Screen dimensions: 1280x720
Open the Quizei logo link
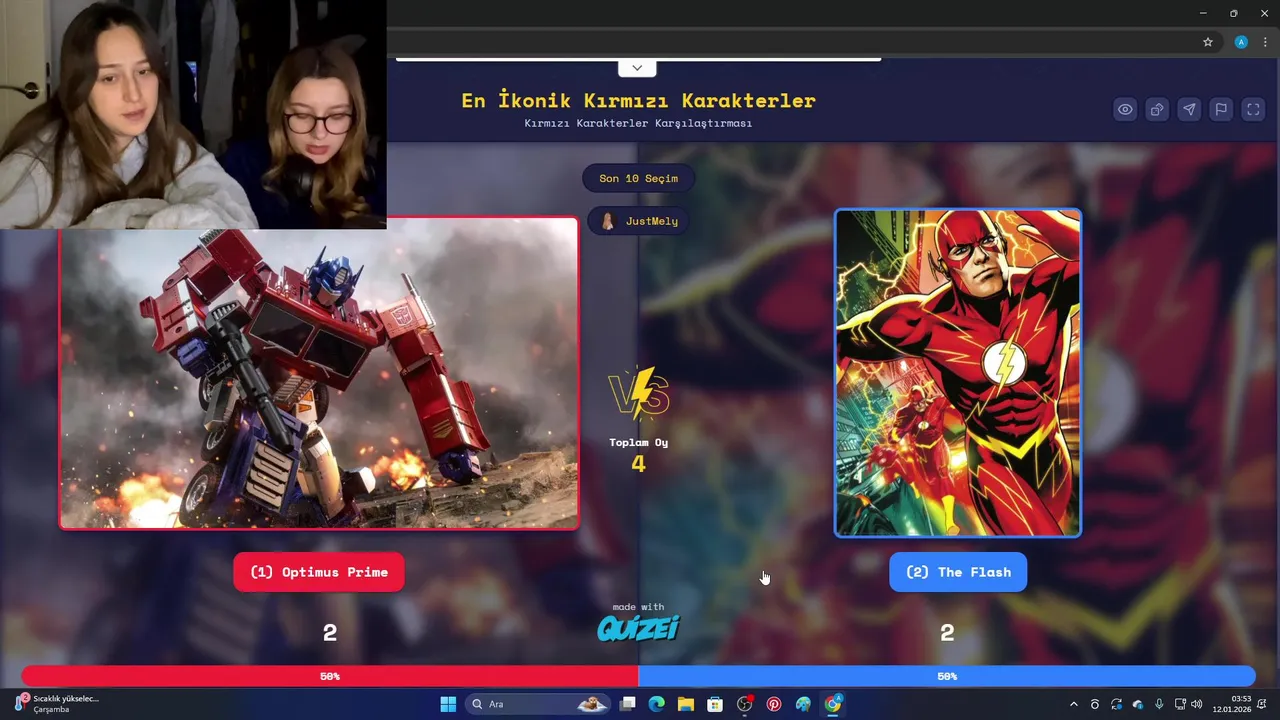coord(638,628)
